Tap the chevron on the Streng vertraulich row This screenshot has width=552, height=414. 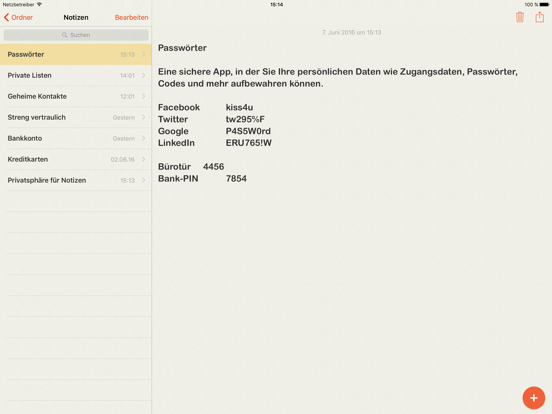(144, 117)
